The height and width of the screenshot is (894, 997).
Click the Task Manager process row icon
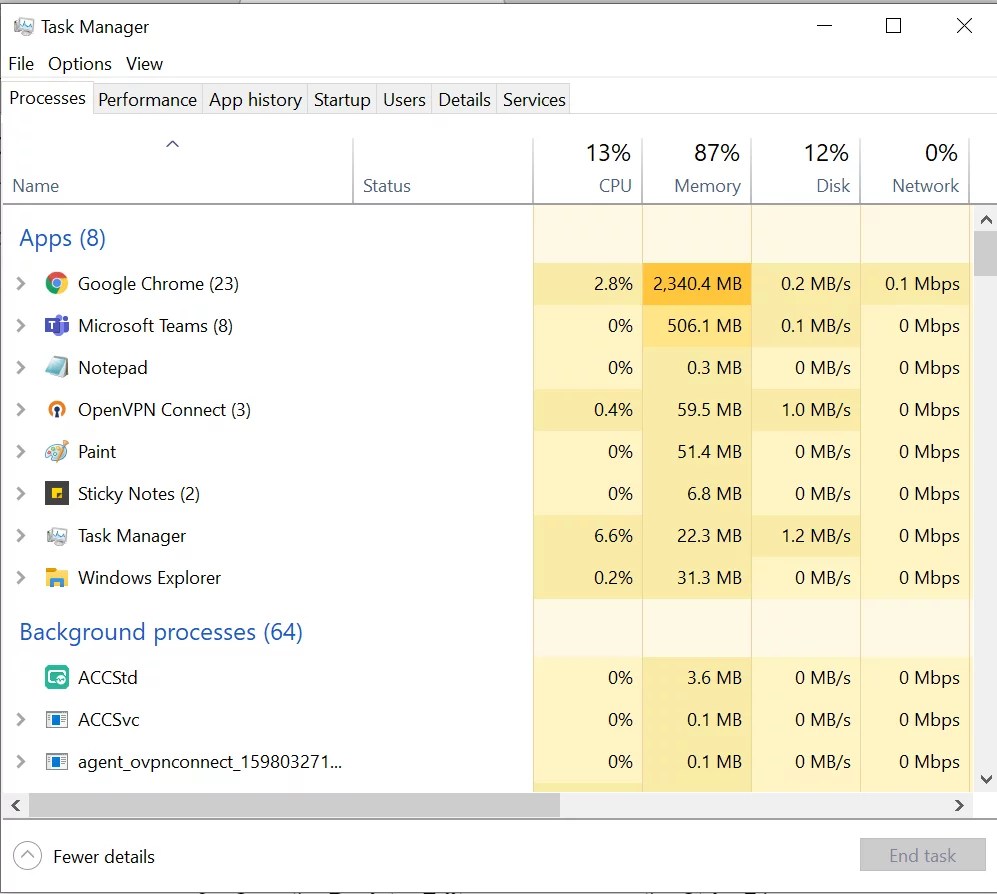coord(57,536)
